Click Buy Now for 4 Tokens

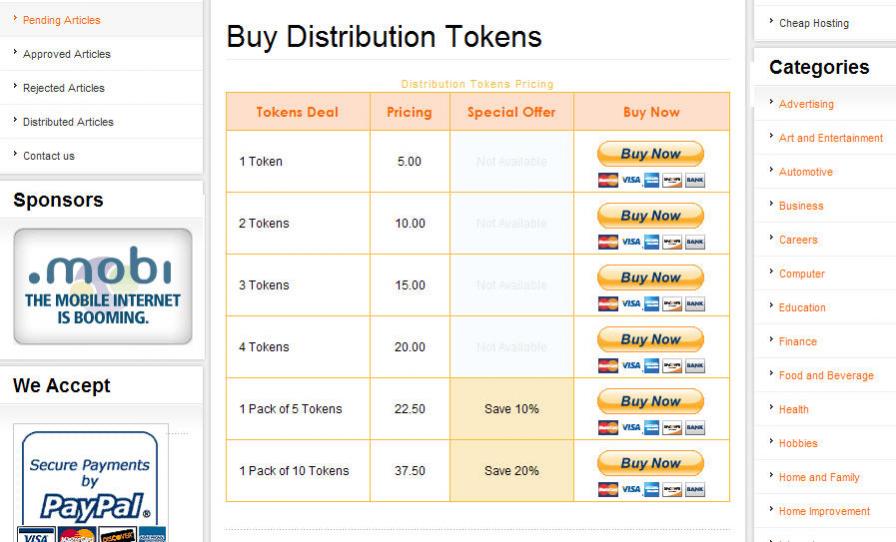click(650, 340)
